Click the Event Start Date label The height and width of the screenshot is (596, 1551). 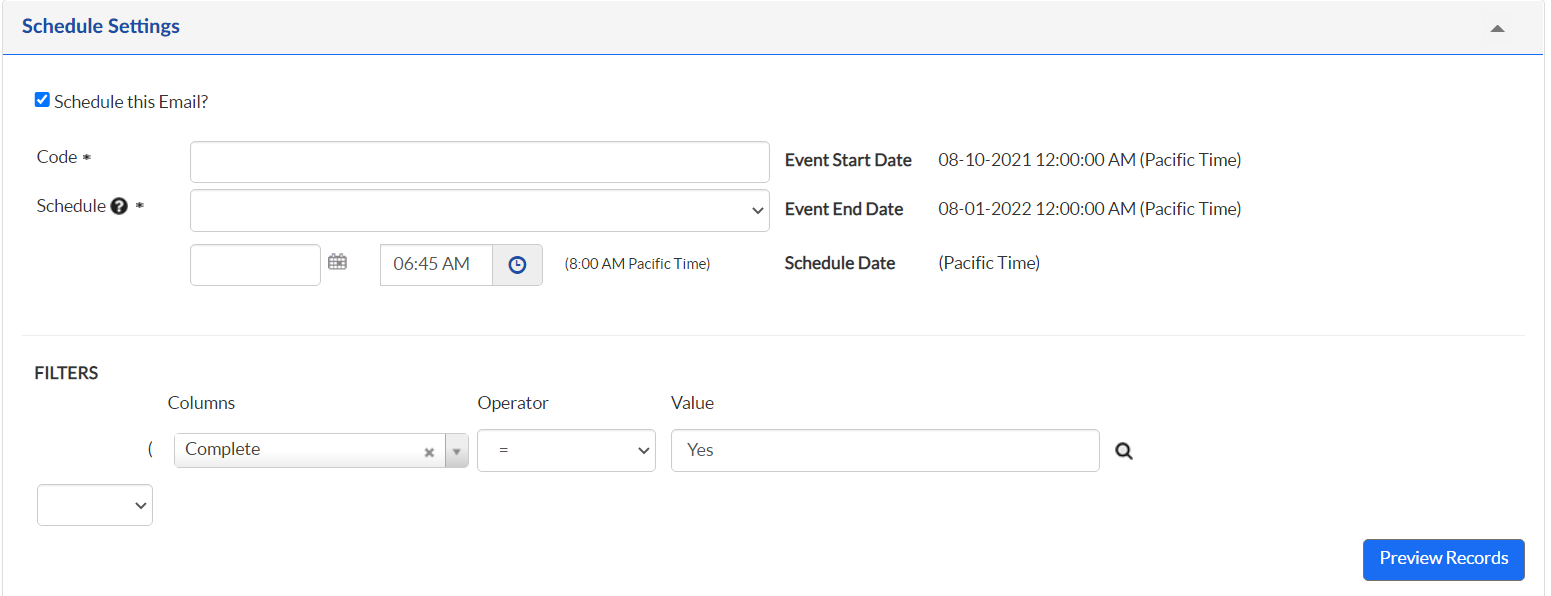coord(848,160)
